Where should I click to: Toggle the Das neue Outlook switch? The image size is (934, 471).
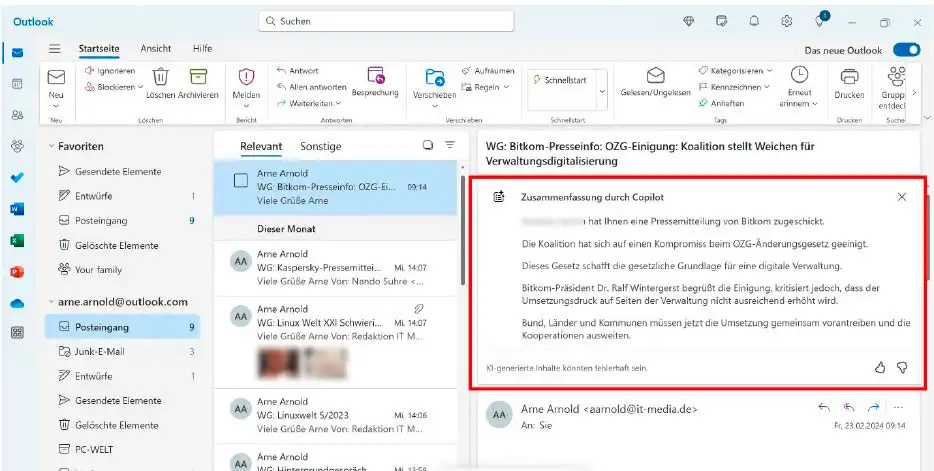point(906,50)
